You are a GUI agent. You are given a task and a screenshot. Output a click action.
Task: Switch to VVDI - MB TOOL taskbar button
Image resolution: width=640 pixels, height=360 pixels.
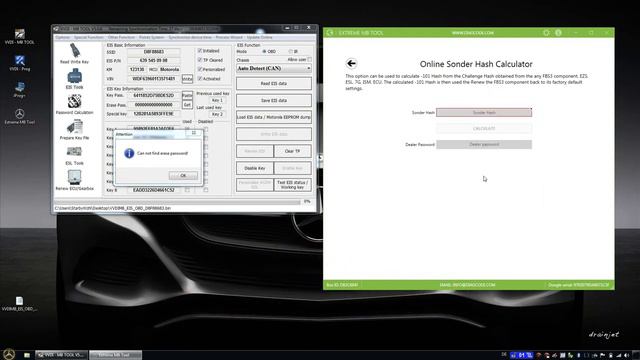click(x=61, y=355)
